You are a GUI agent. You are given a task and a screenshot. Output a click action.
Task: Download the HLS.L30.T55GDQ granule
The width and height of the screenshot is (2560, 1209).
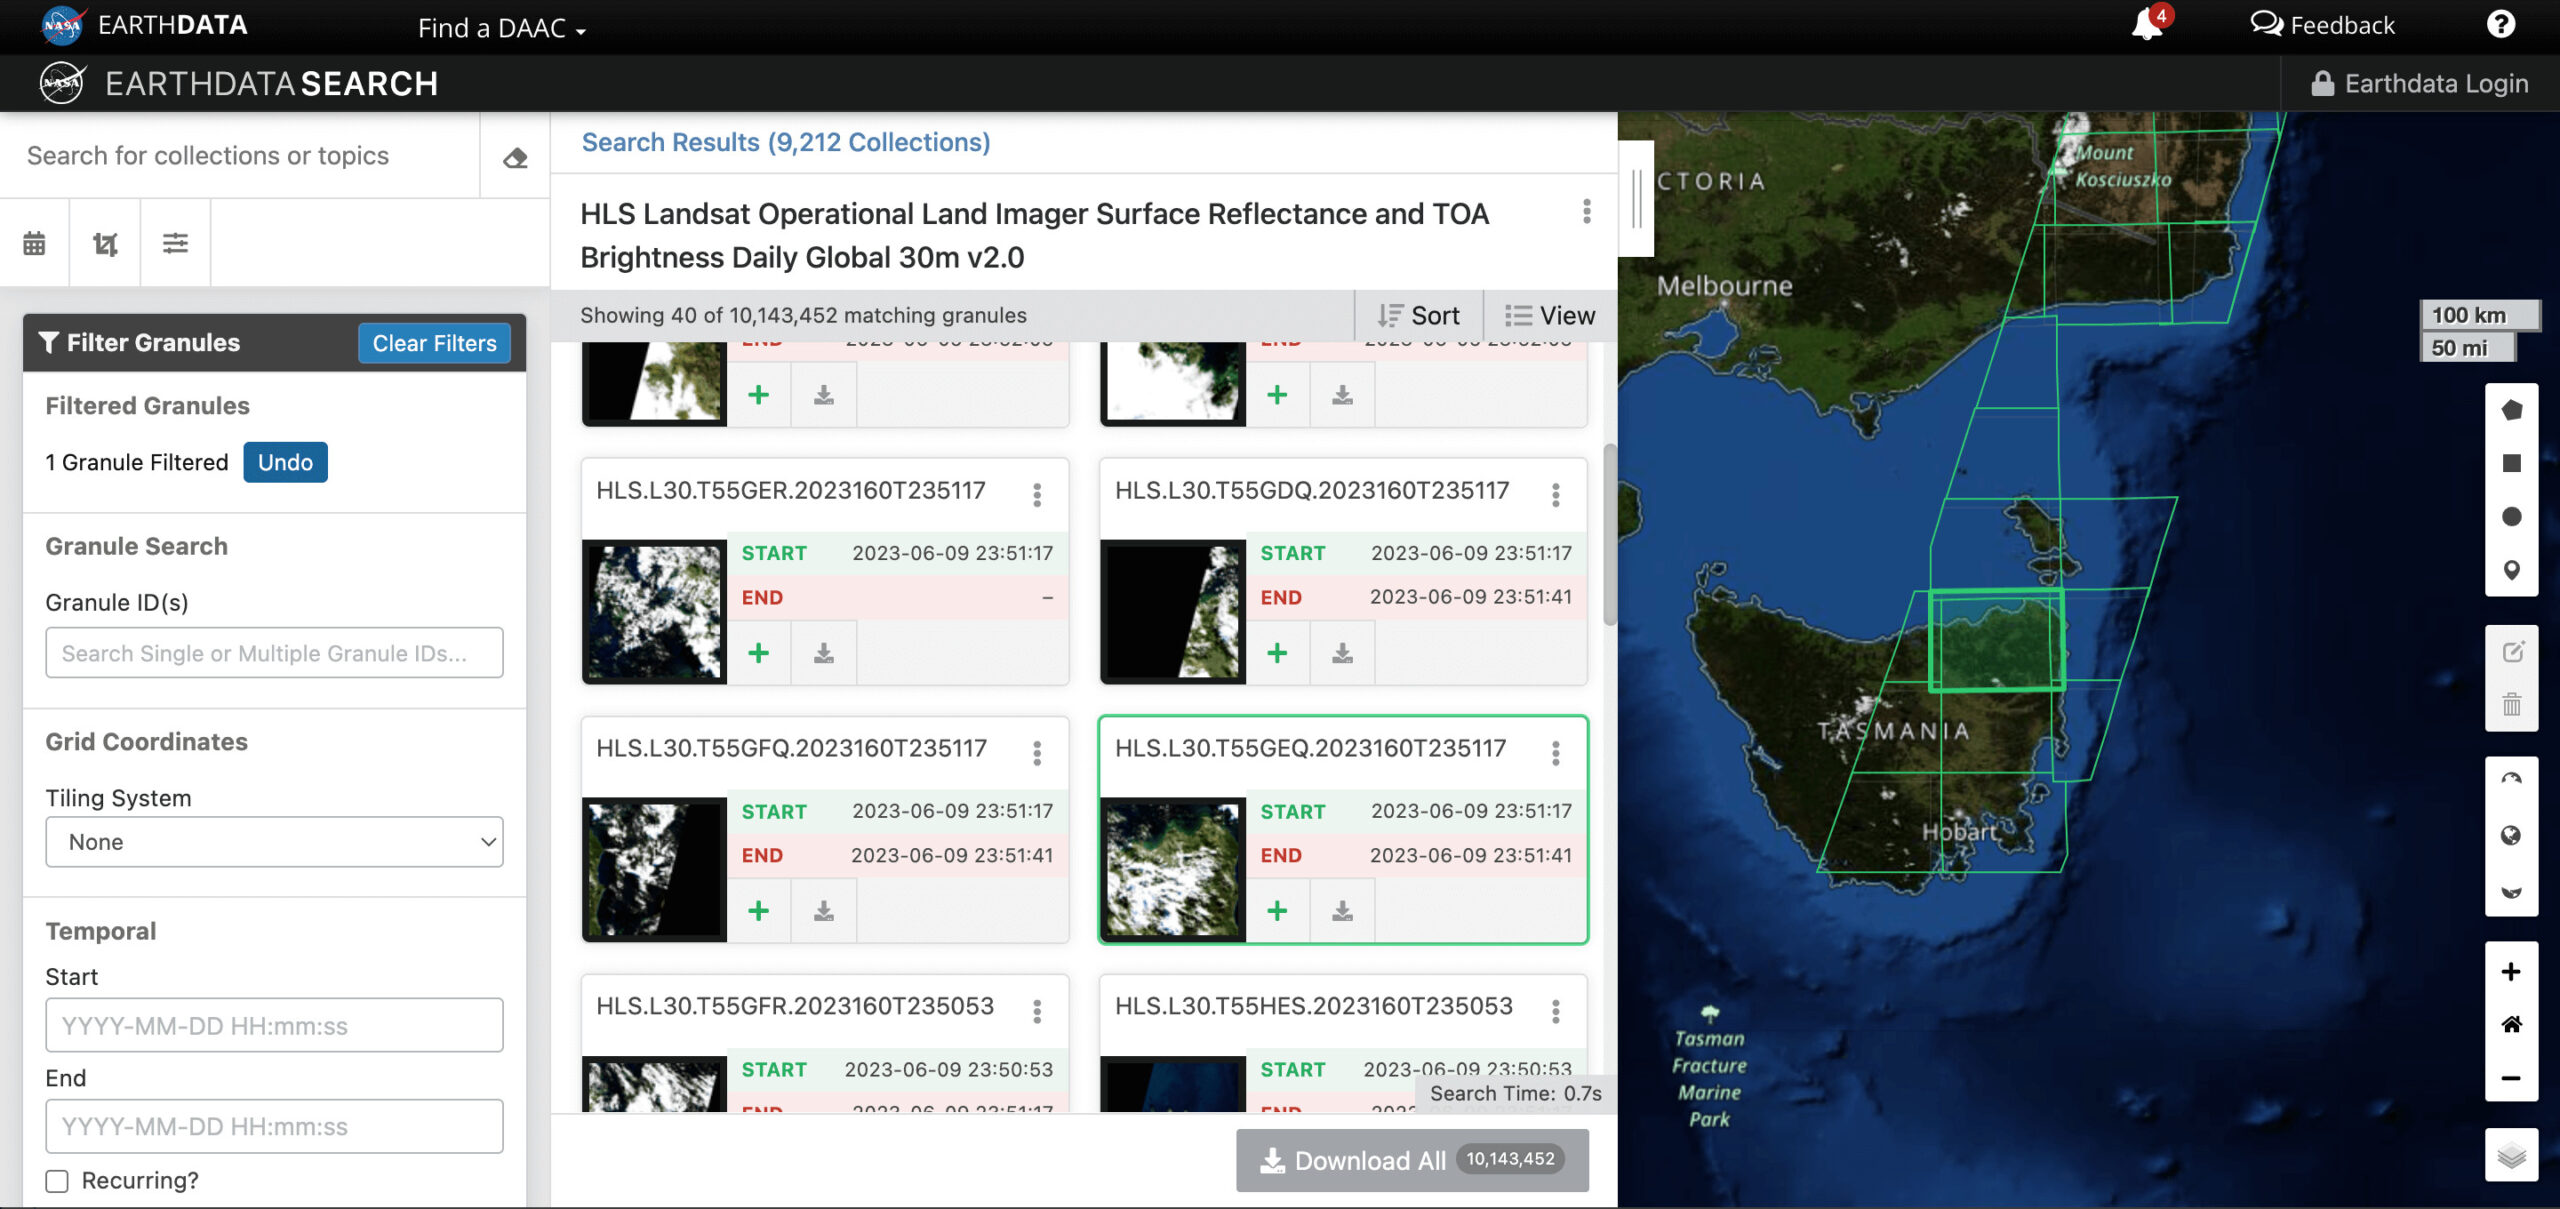click(1342, 653)
